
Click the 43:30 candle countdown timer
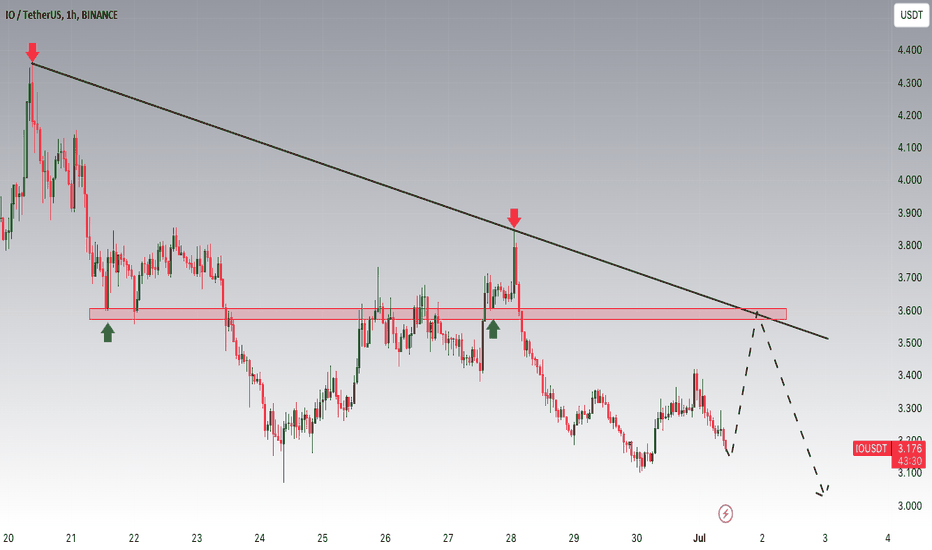[x=909, y=461]
